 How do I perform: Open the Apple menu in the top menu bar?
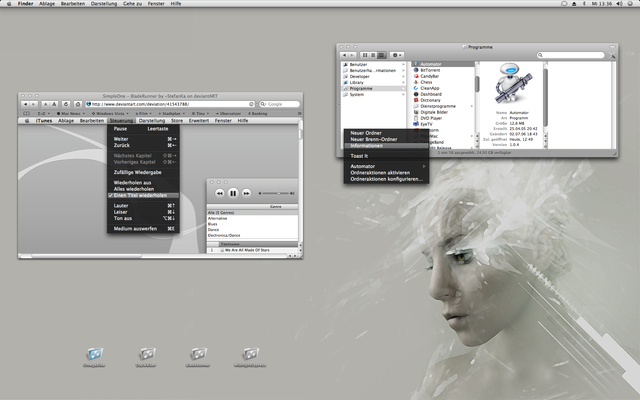pos(9,4)
